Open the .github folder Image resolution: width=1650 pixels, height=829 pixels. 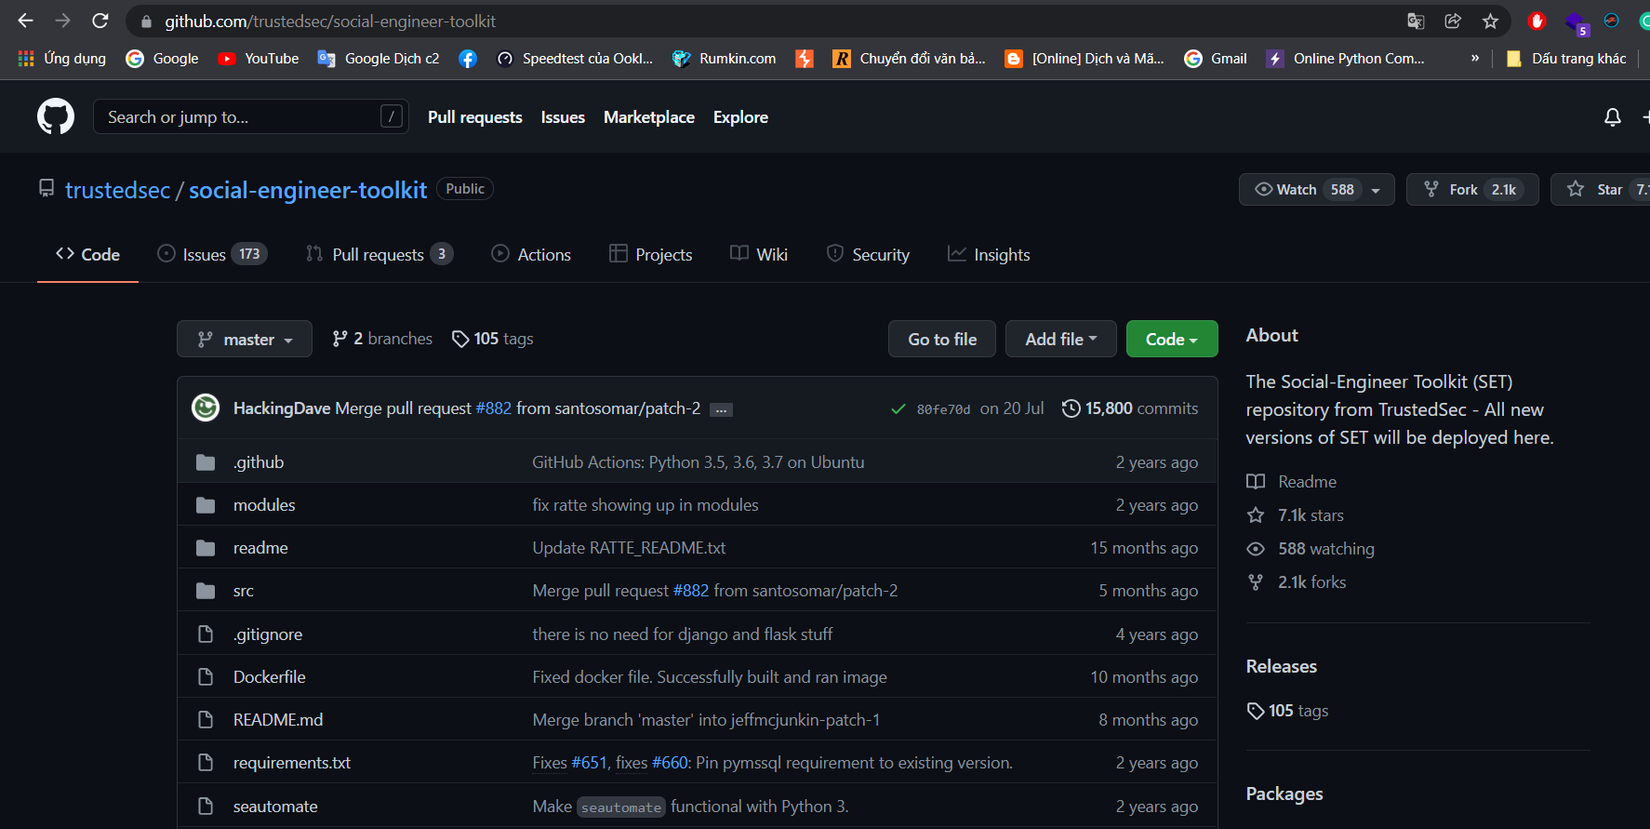[x=258, y=462]
